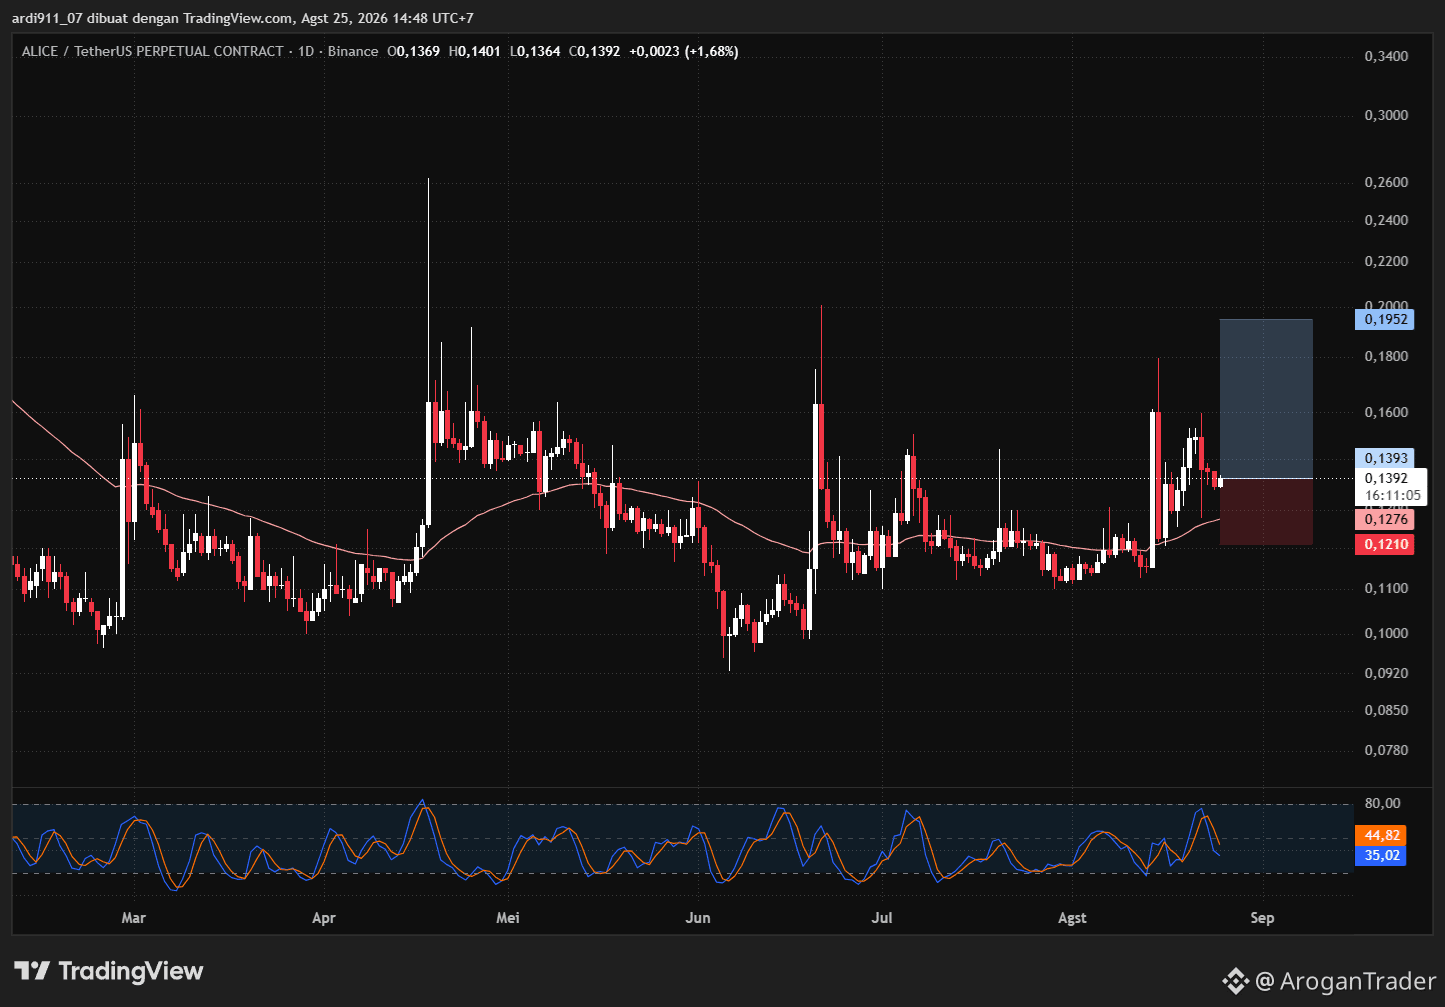
Task: Click the change value +0,0023 (+1,68%)
Action: (x=684, y=51)
